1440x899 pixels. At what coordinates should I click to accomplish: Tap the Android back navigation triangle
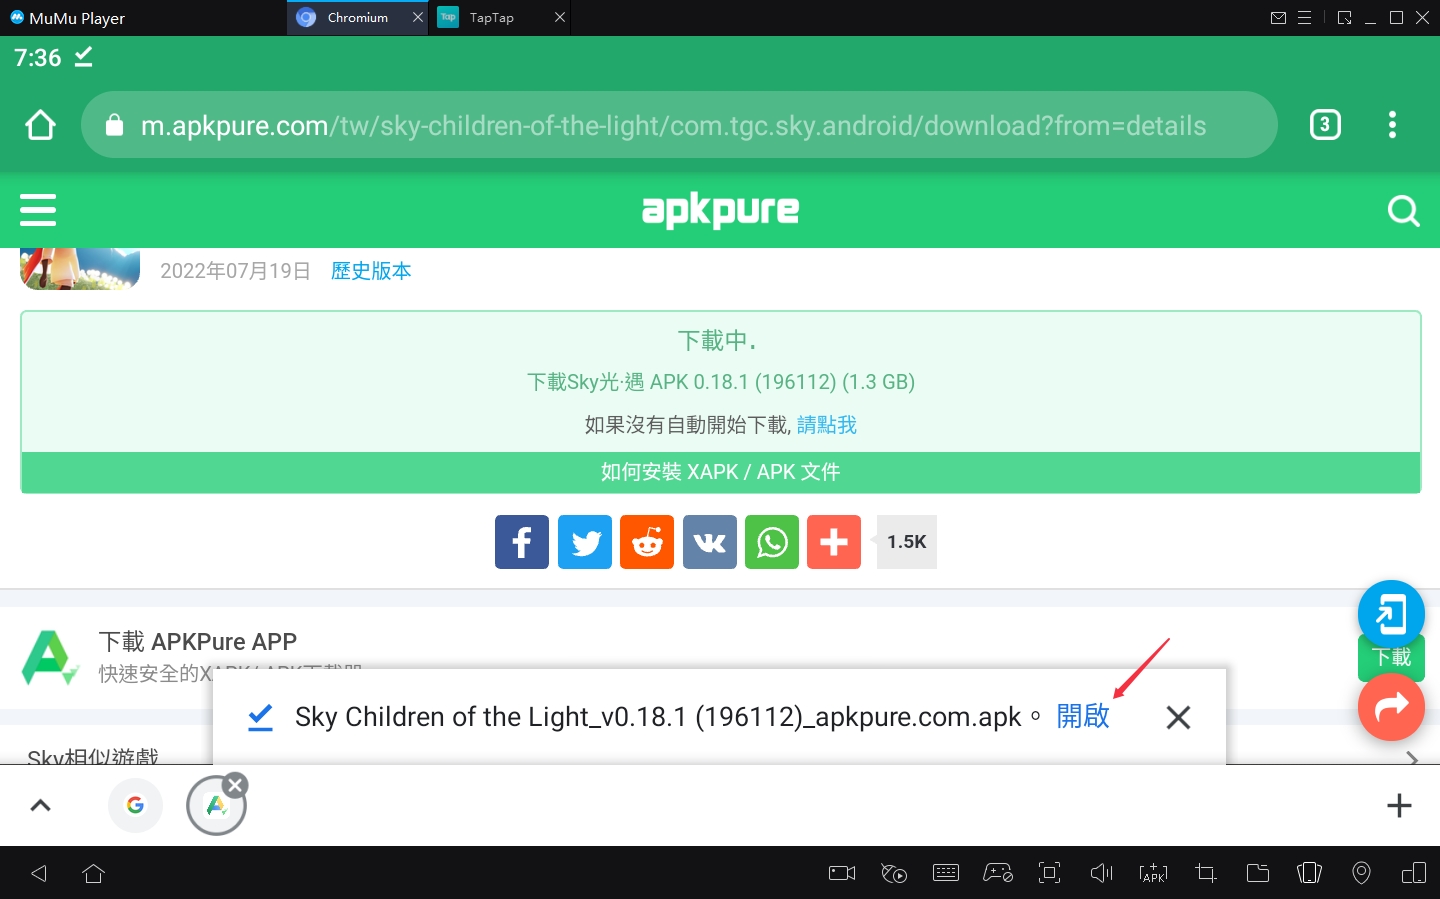(x=39, y=873)
